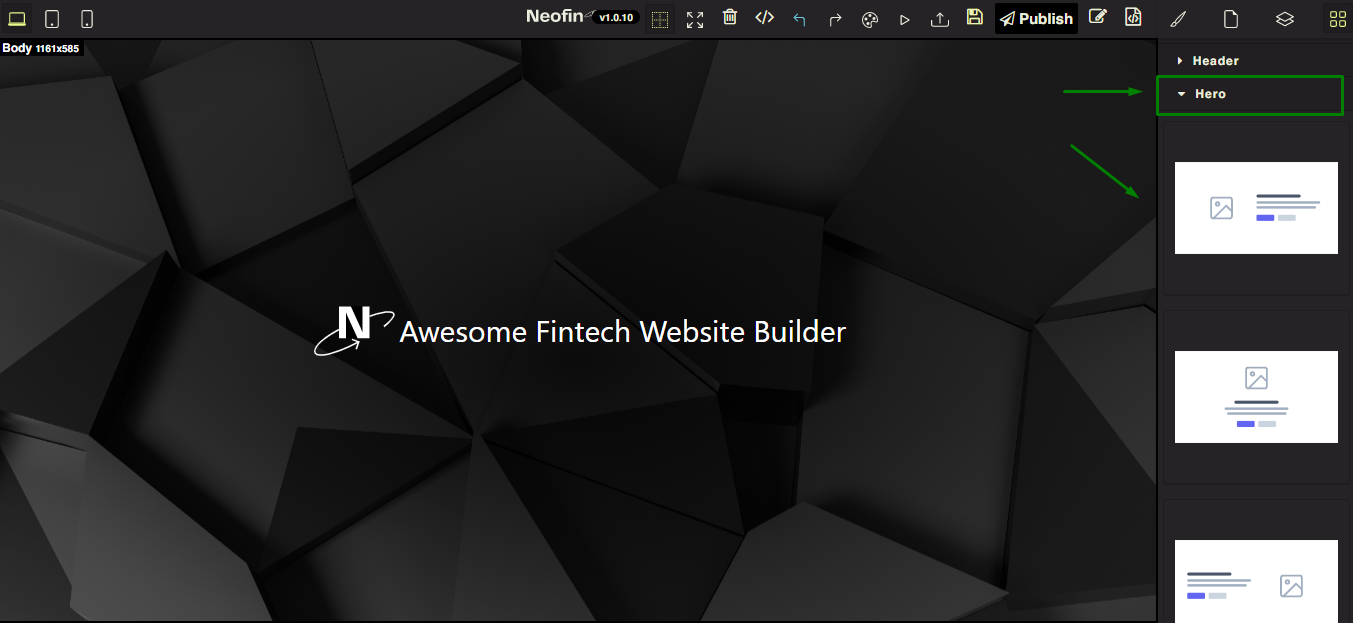Click the Awesome Fintech Website Builder heading
1353x623 pixels.
coord(623,331)
